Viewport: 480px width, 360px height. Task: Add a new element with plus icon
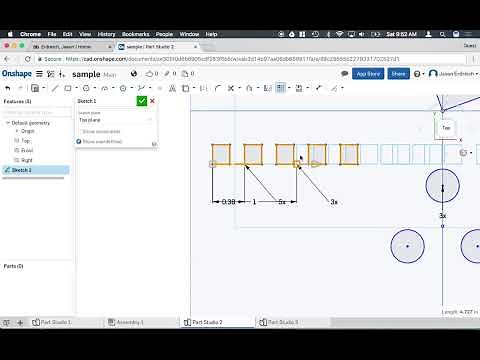(x=20, y=322)
